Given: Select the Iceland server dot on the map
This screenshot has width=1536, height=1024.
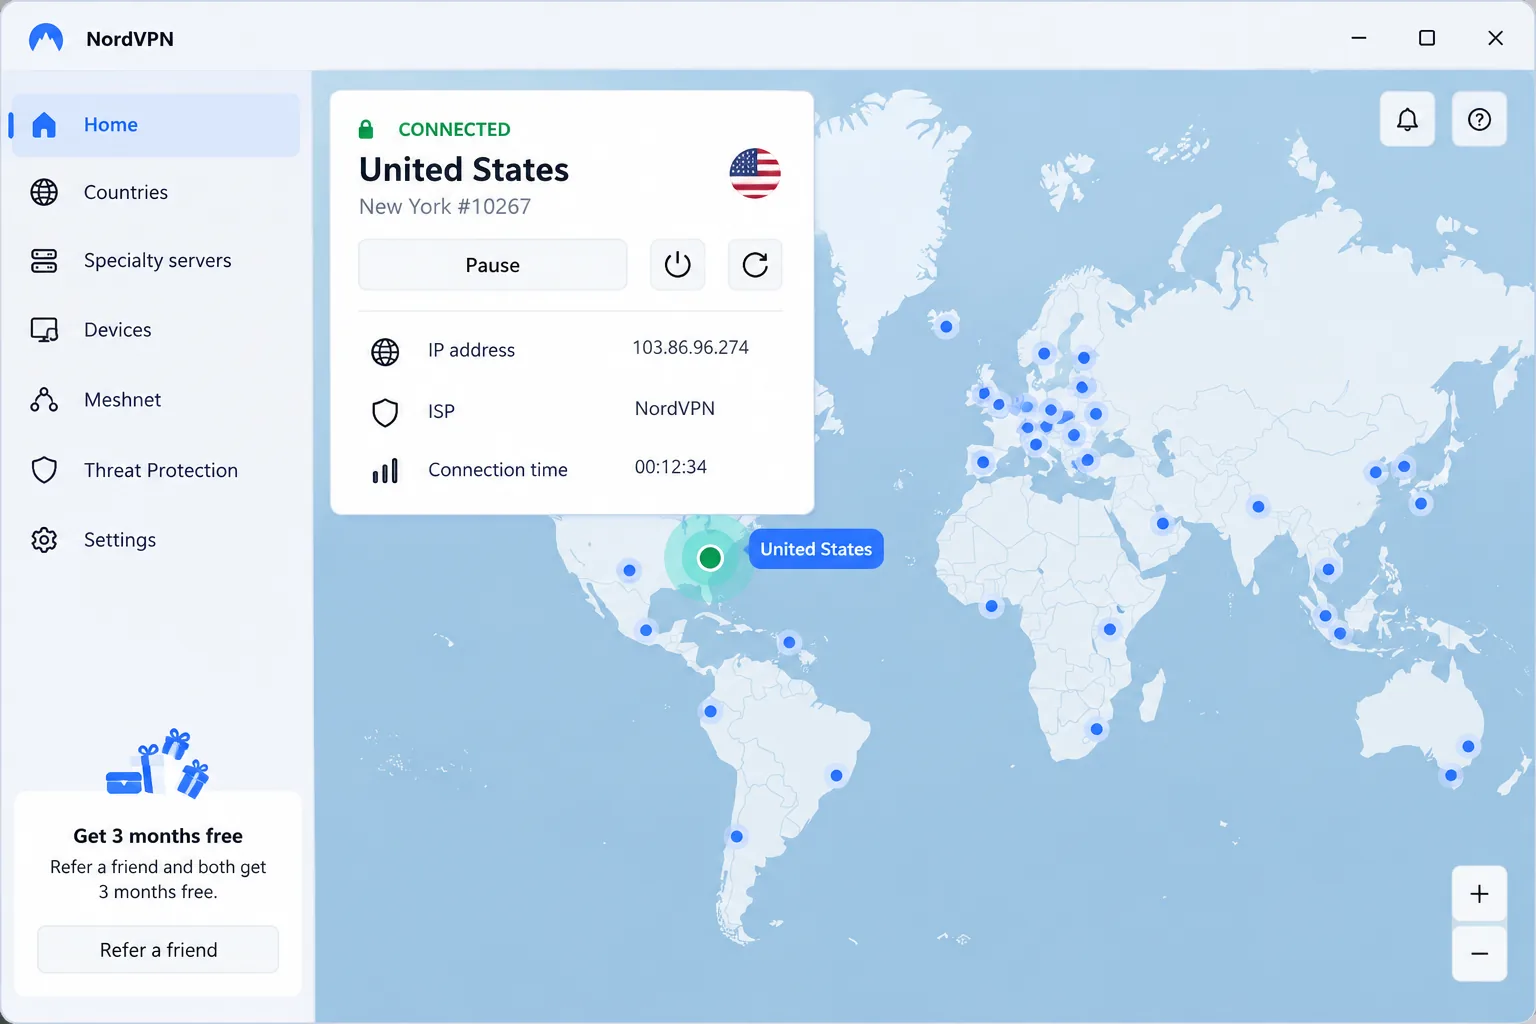Looking at the screenshot, I should click(x=946, y=326).
